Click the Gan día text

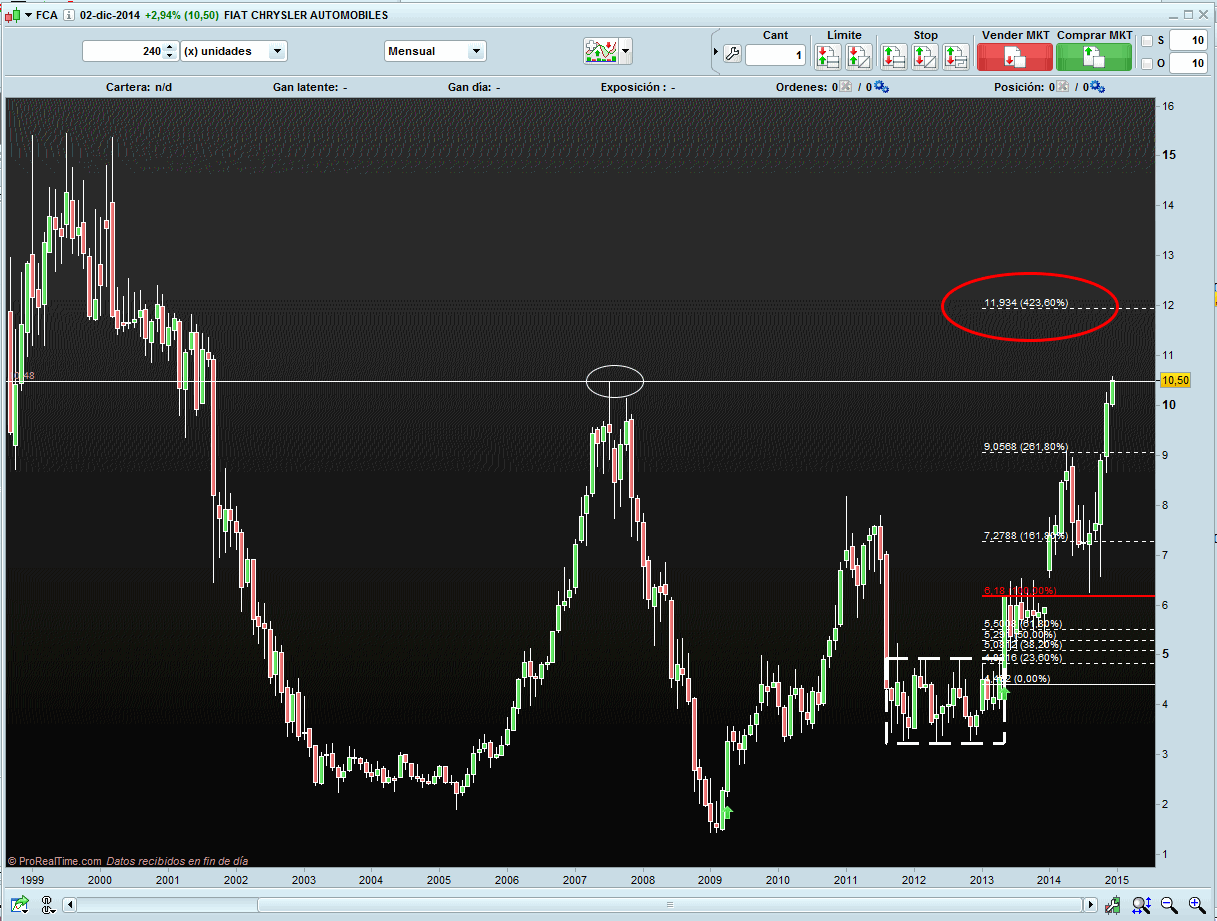pyautogui.click(x=474, y=87)
